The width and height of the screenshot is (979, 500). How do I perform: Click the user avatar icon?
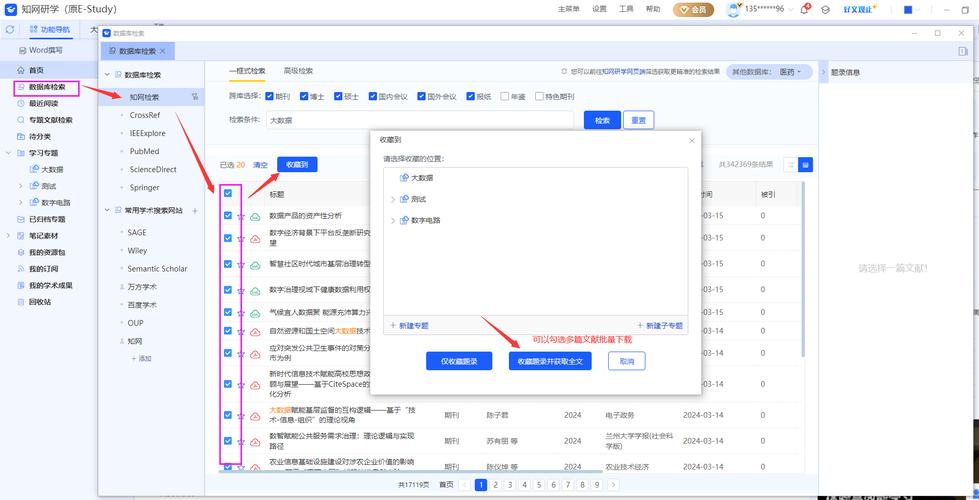click(734, 9)
